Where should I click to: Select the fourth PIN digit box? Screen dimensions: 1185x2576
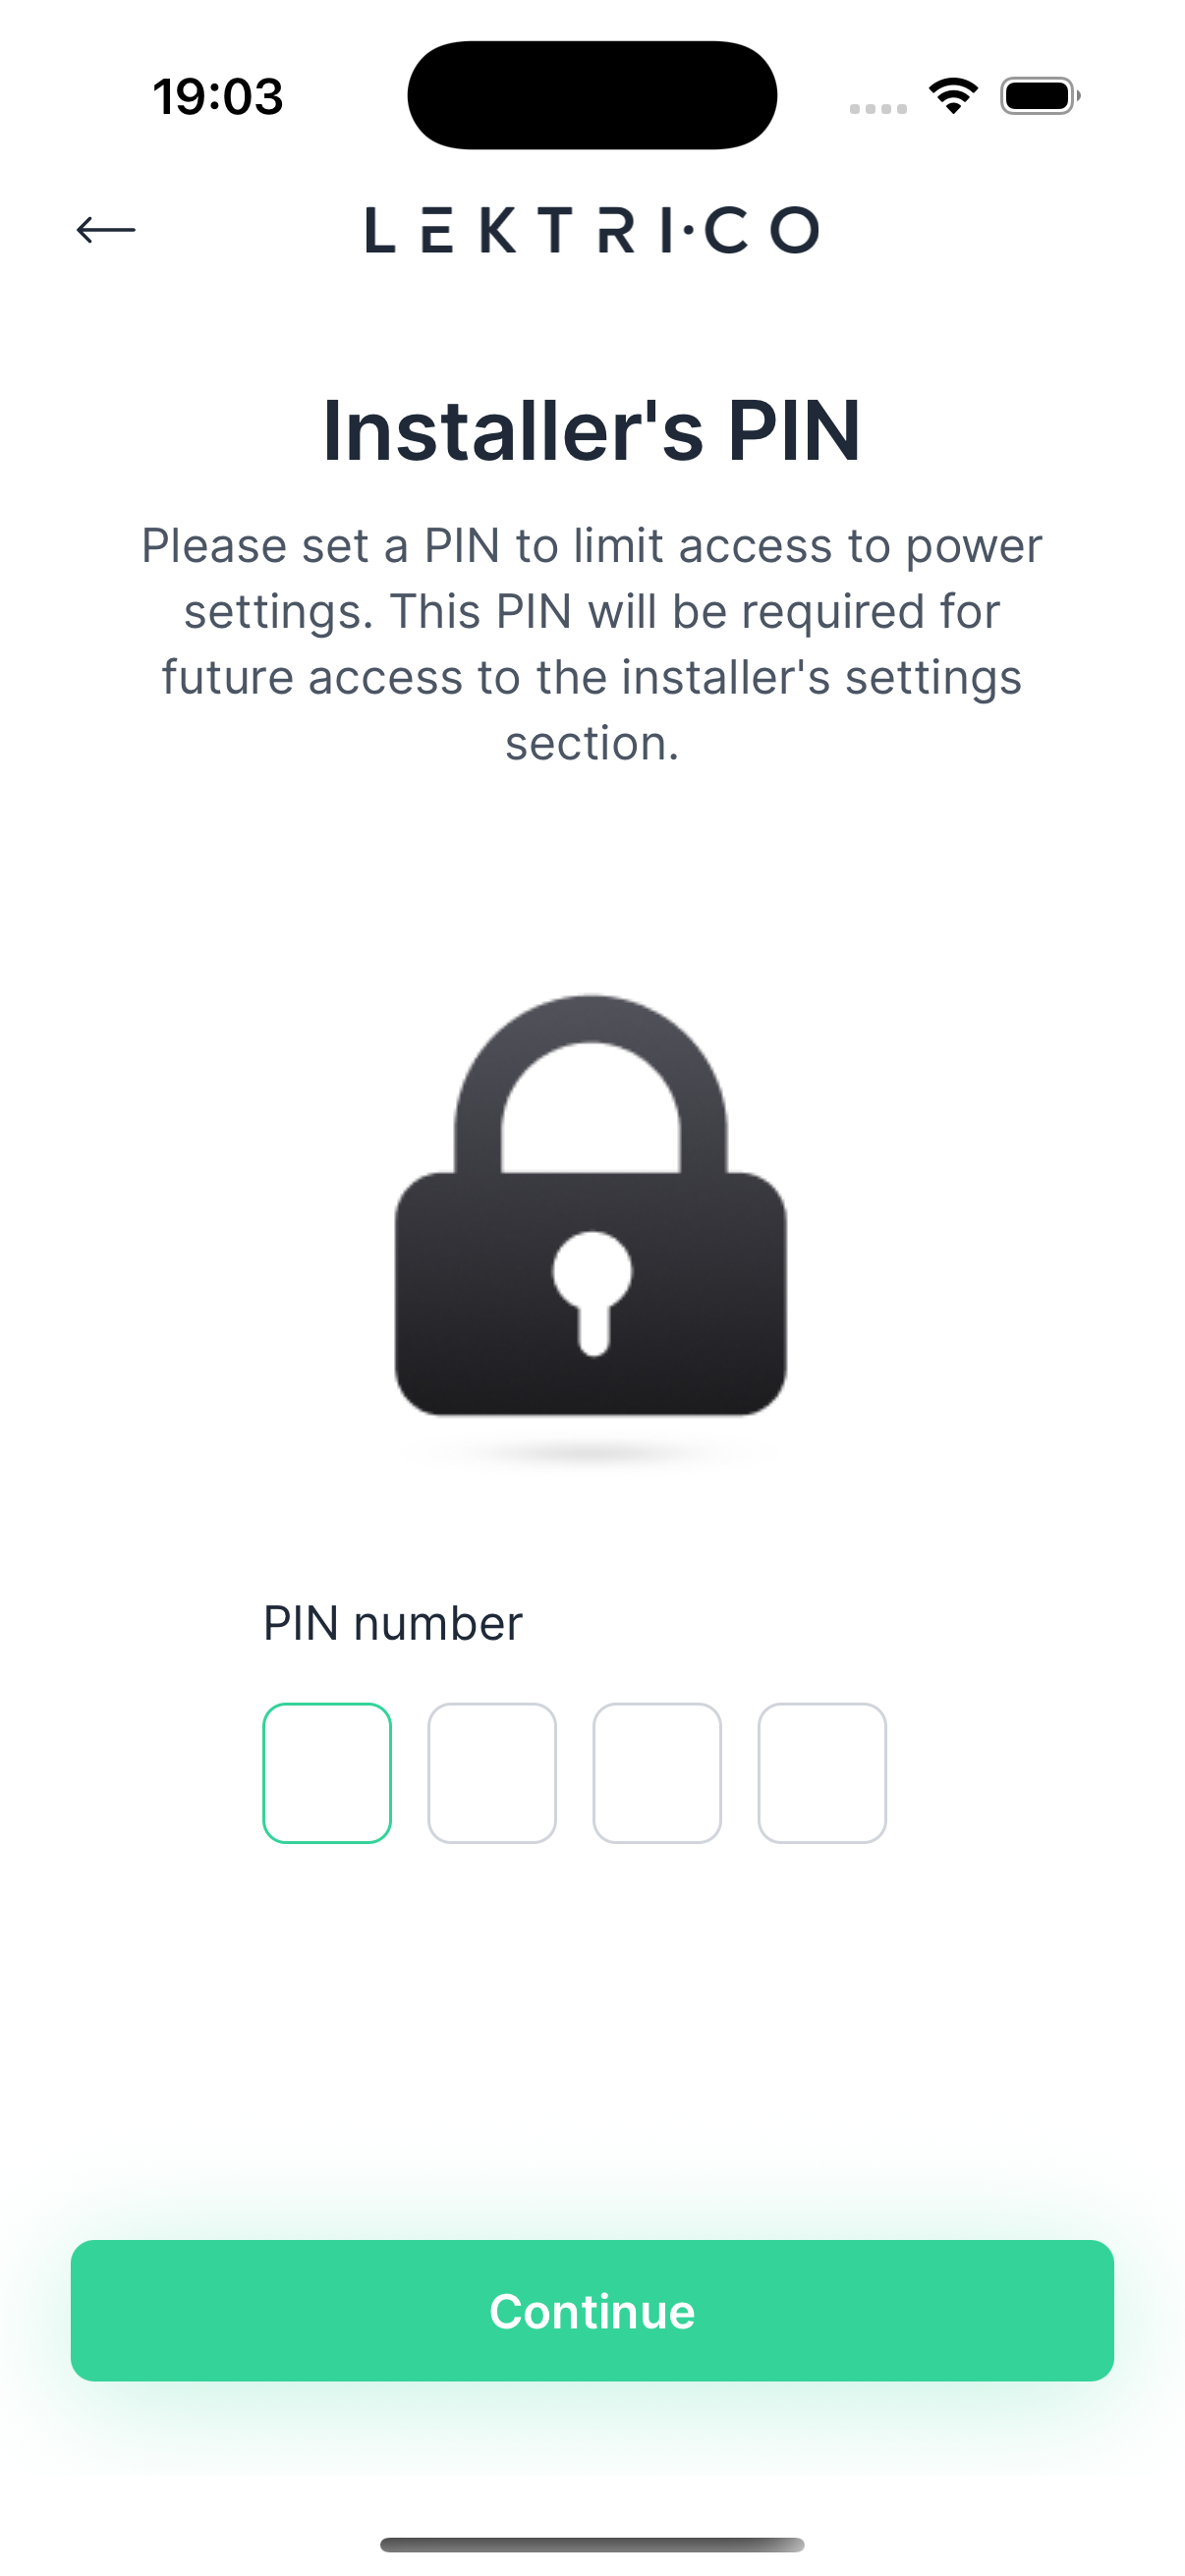pyautogui.click(x=822, y=1772)
